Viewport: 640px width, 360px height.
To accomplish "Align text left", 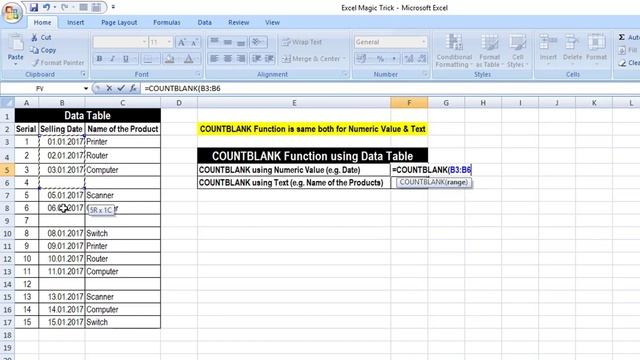I will pos(215,59).
